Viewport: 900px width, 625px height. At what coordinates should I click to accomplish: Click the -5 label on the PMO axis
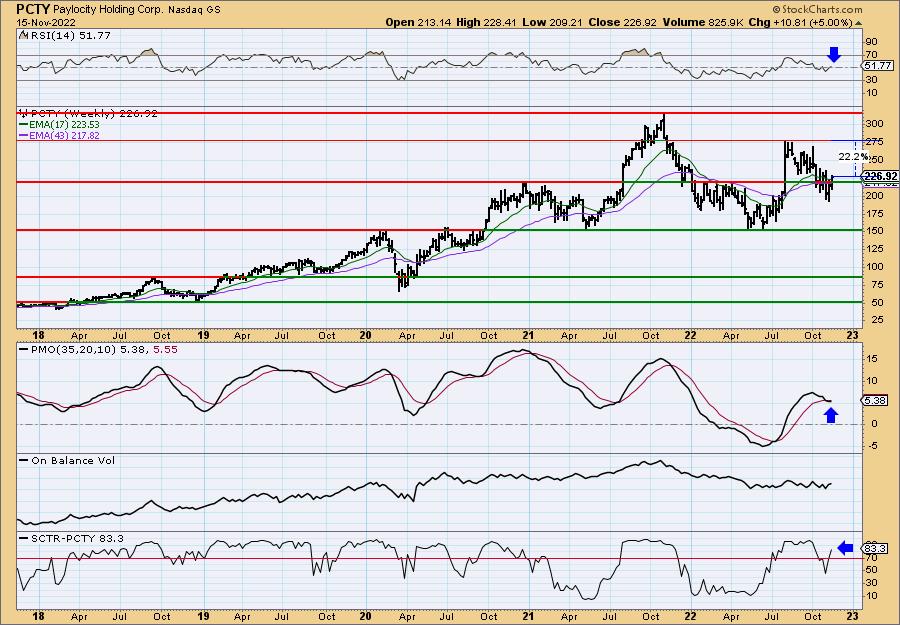point(871,445)
